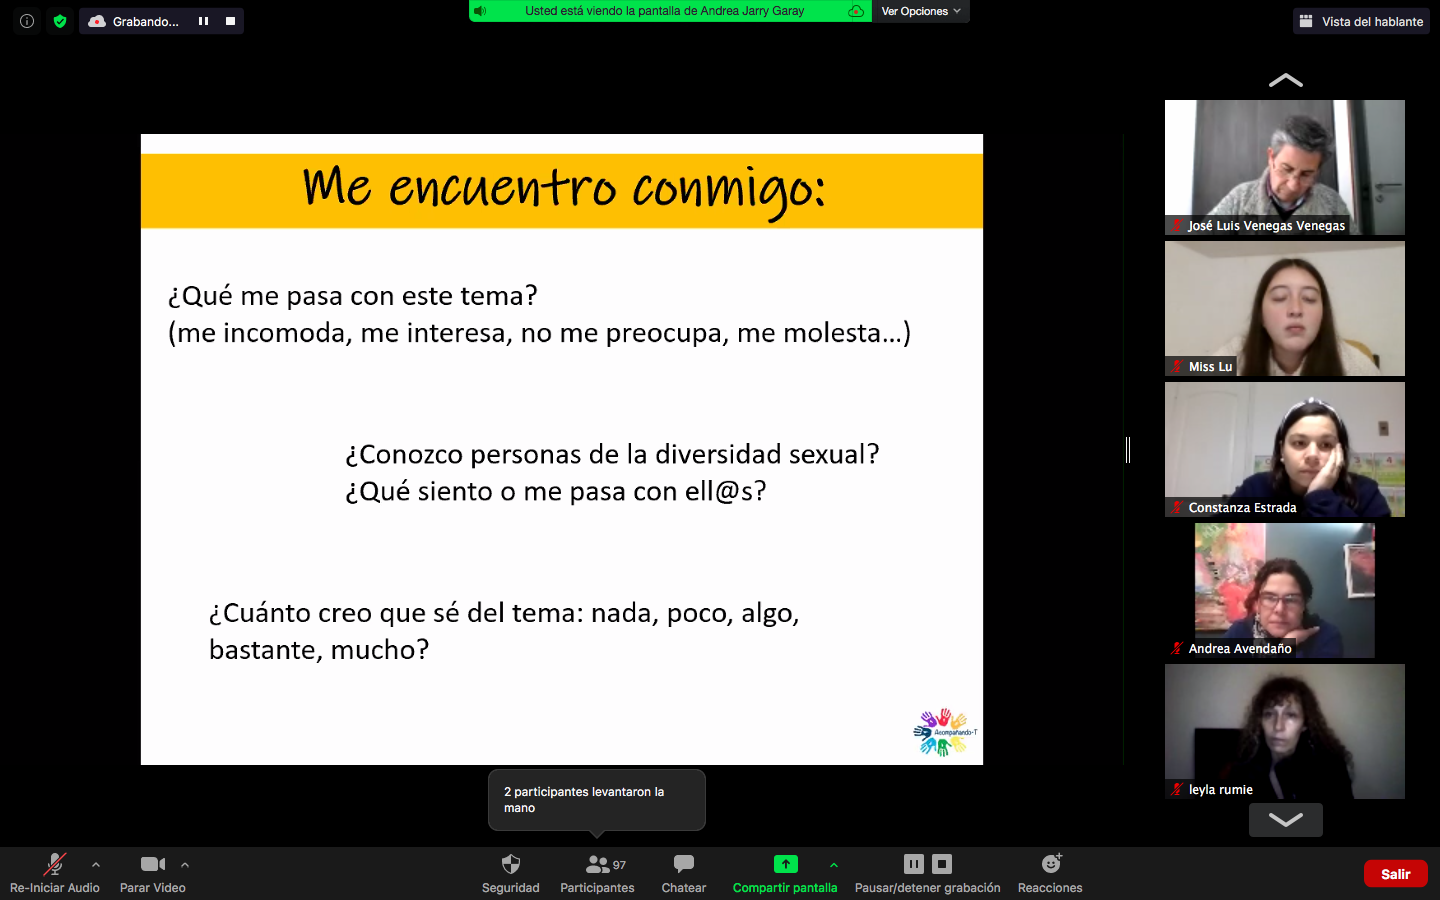Image resolution: width=1440 pixels, height=900 pixels.
Task: Click the green encryption shield icon
Action: point(60,21)
